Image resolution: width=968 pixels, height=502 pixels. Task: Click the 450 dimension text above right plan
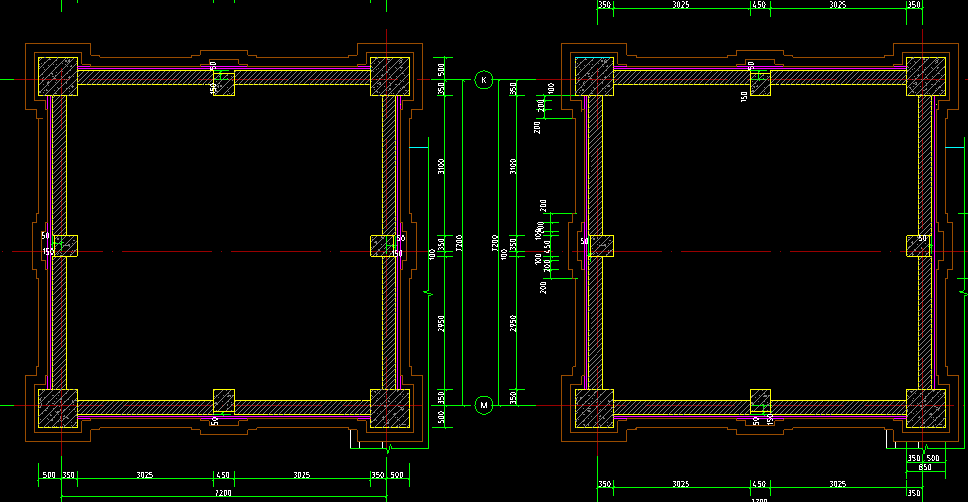tap(759, 5)
